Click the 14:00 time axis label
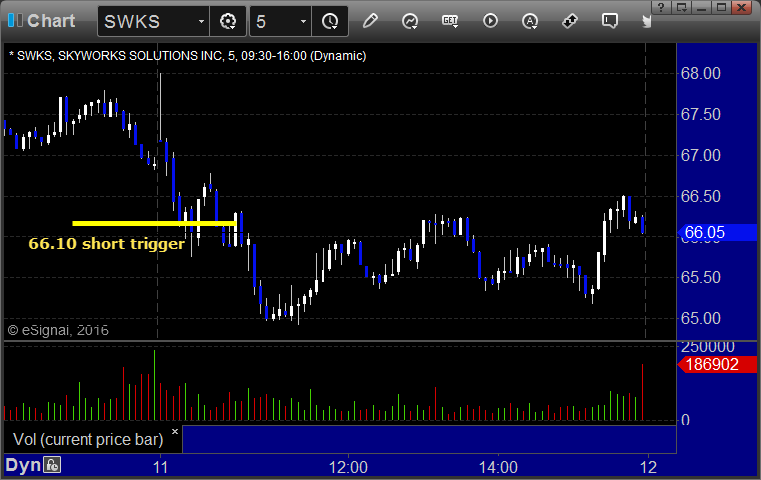Screen dimensions: 761x480 coord(498,467)
